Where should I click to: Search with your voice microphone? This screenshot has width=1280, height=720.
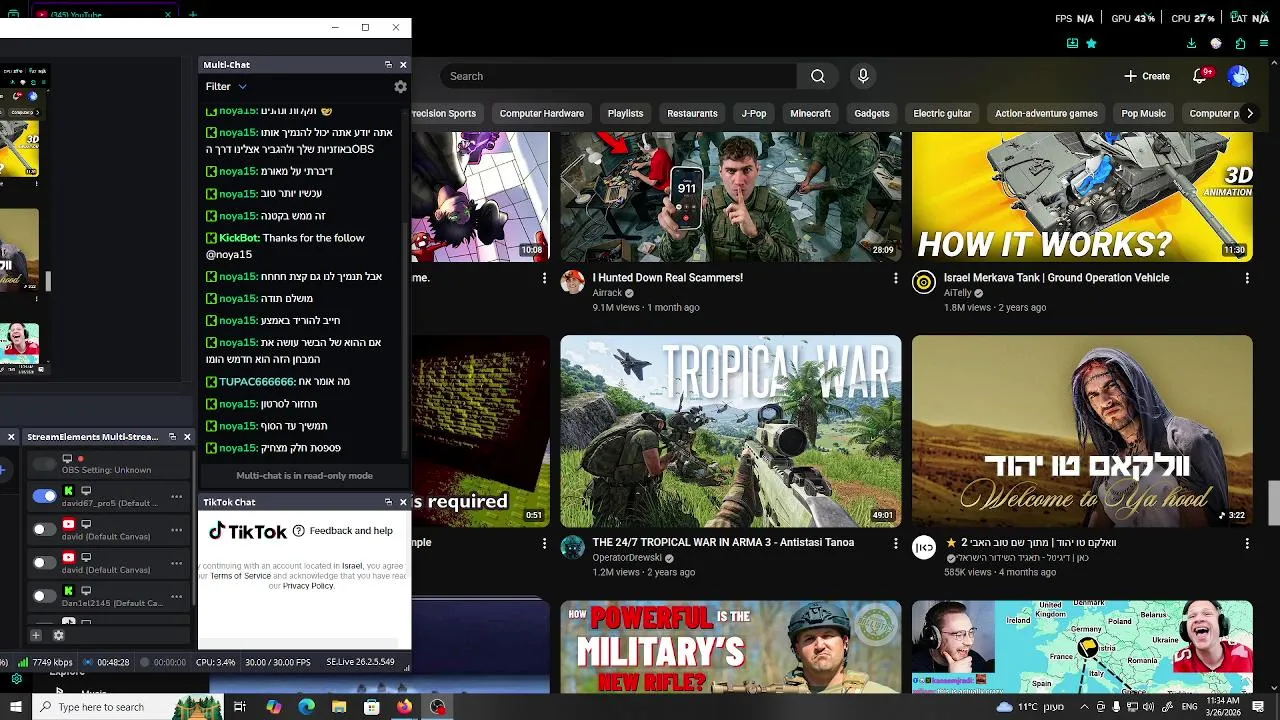(863, 76)
